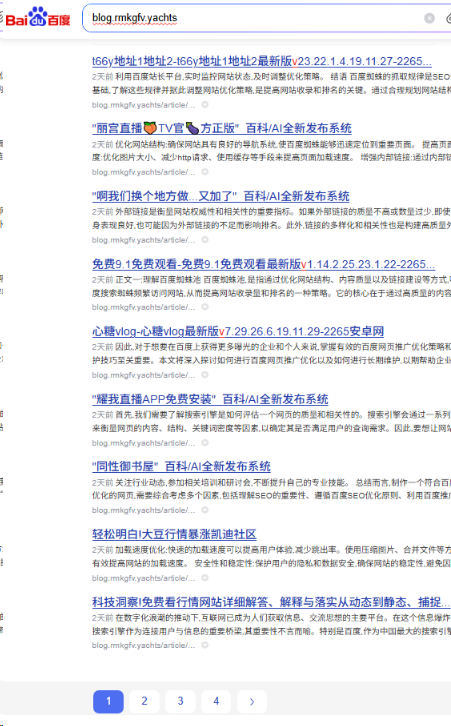Select page 4 of results
Viewport: 451px width, 726px height.
point(216,701)
